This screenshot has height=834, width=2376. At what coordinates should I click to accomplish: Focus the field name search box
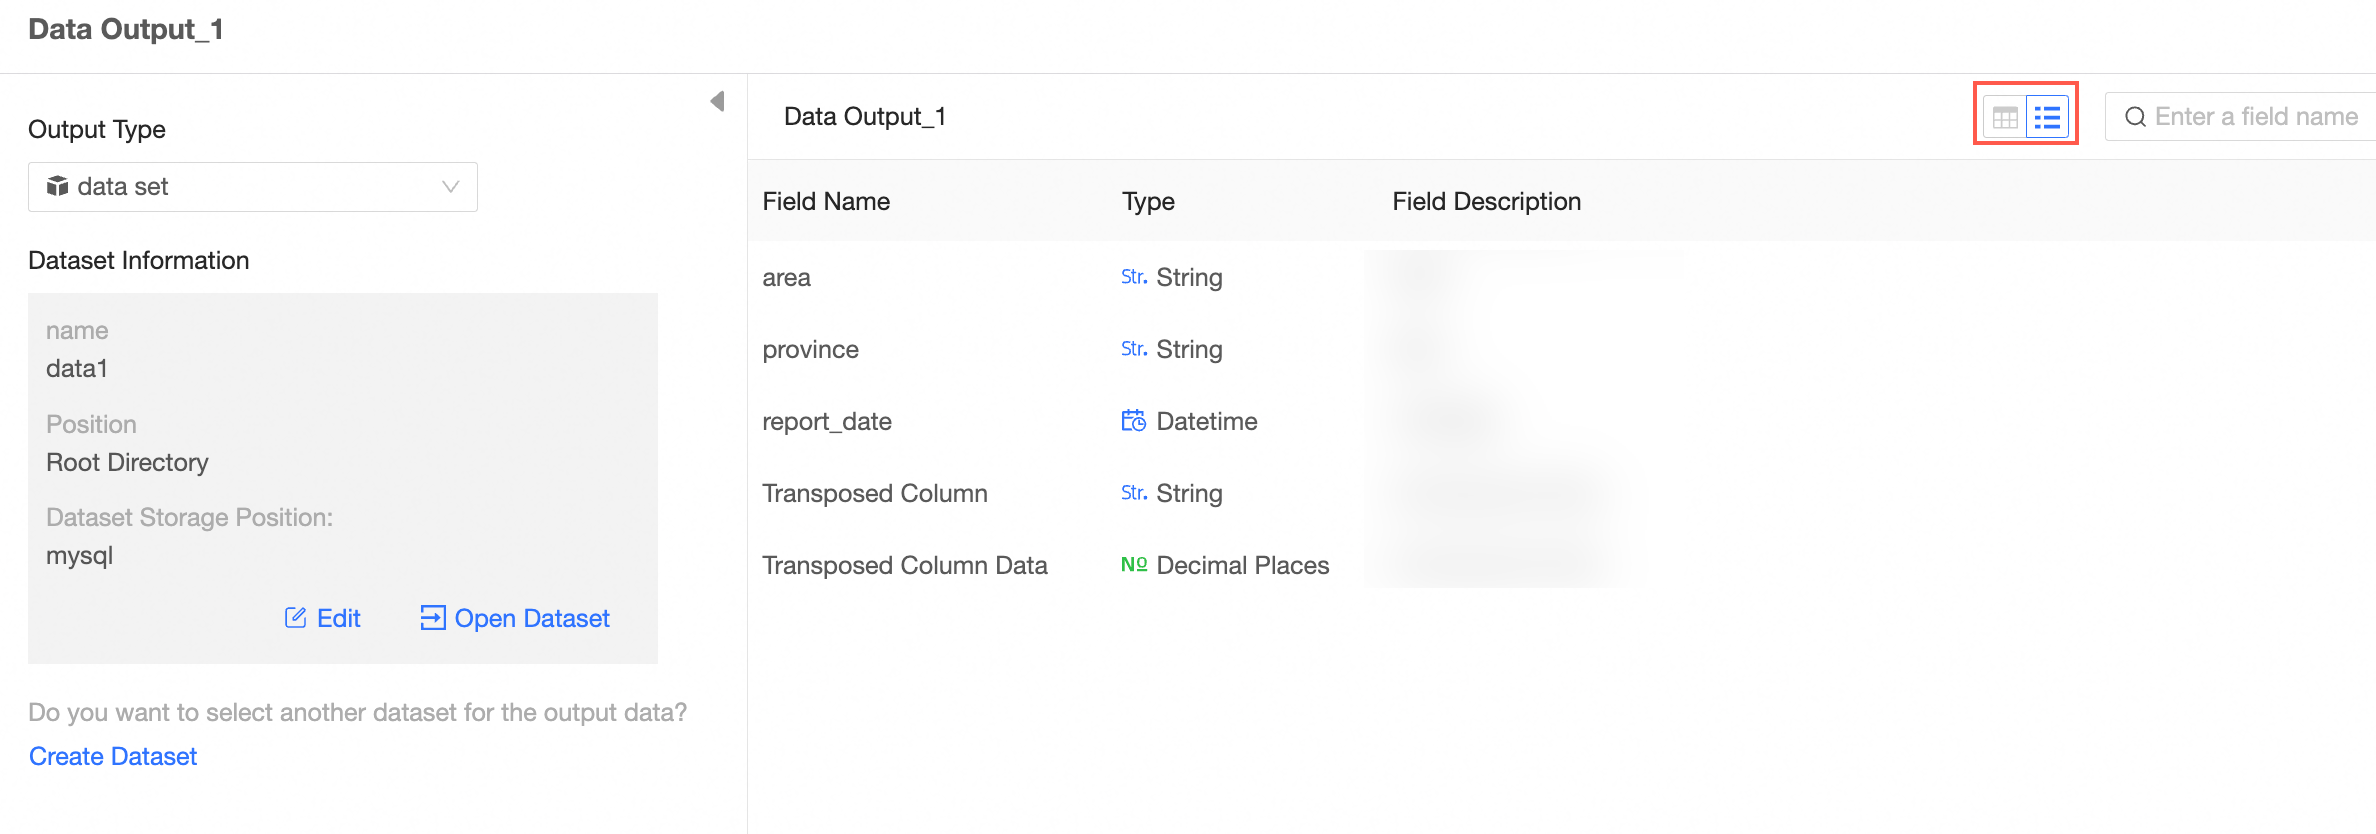2256,117
